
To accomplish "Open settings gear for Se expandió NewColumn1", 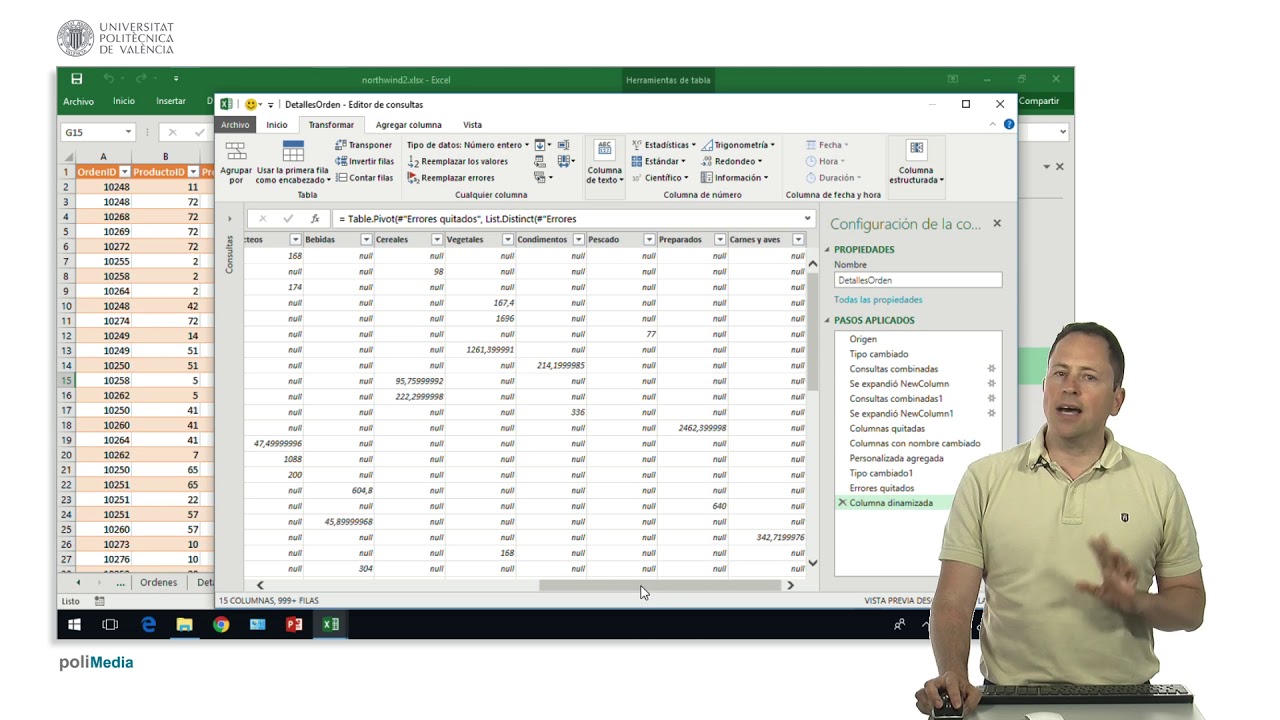I will (x=992, y=413).
